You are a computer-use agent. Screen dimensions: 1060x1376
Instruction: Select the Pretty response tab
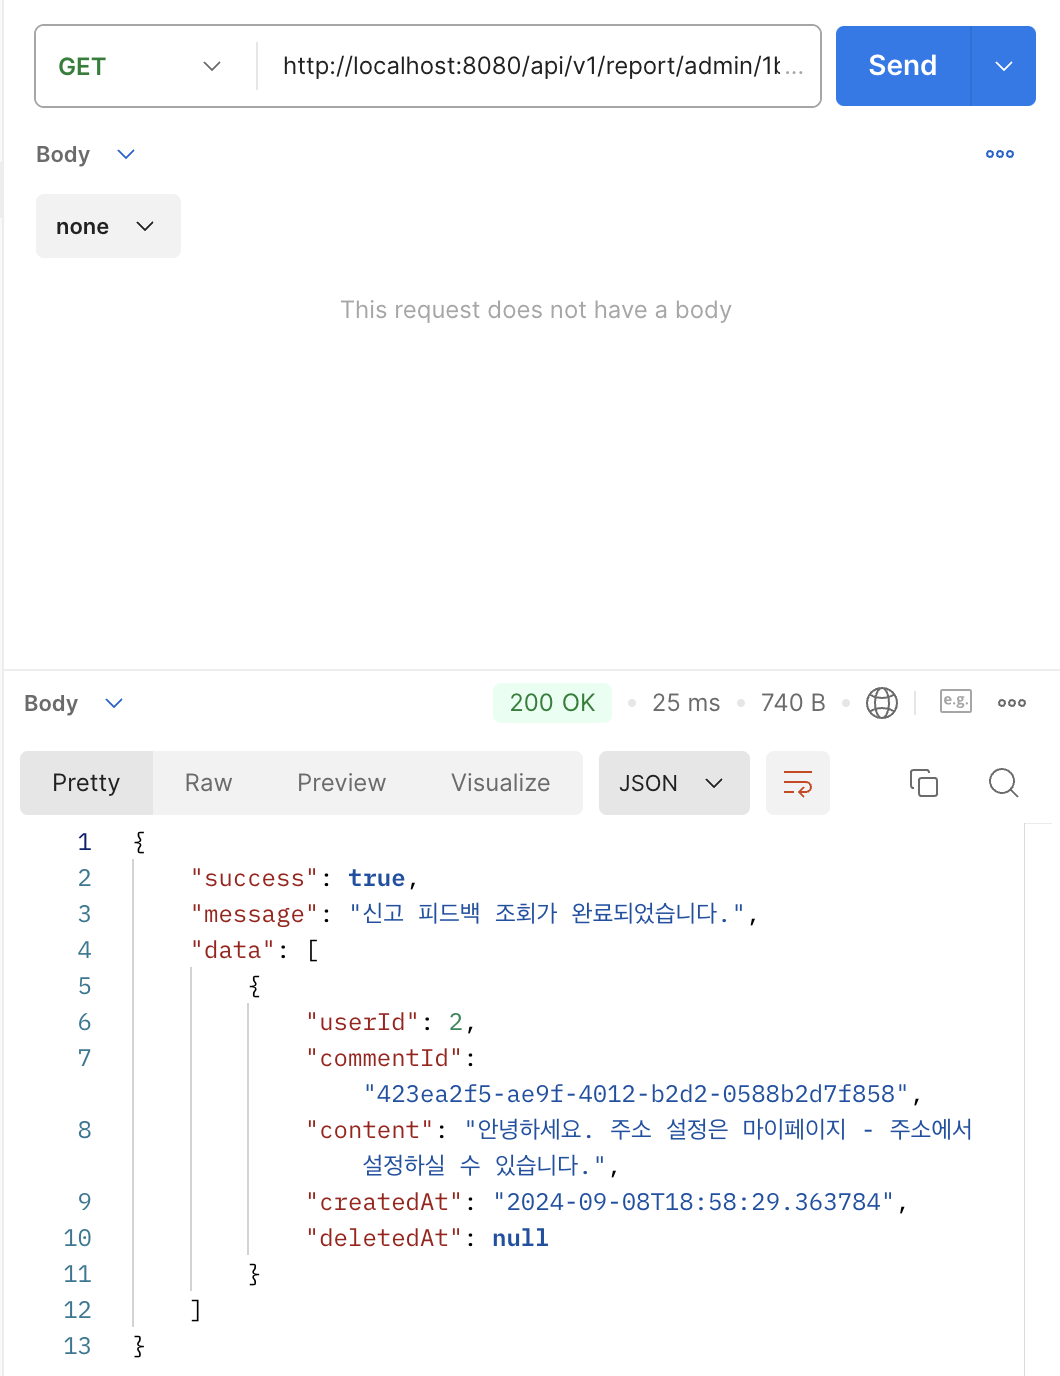[x=86, y=783]
